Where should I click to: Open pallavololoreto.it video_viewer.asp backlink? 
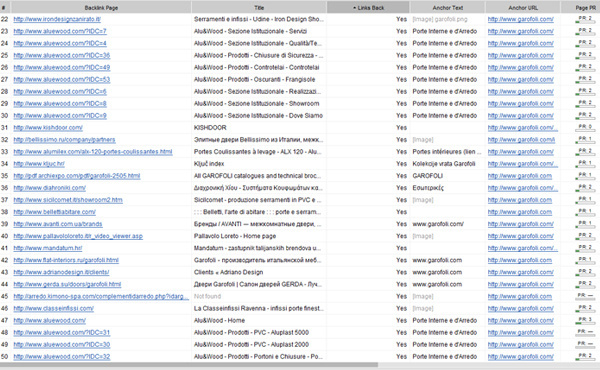(78, 236)
